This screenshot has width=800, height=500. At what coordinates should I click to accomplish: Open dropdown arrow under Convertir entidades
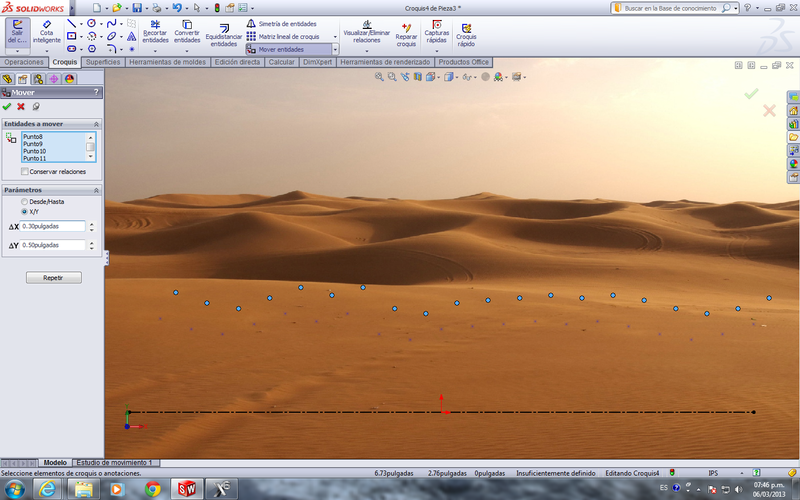[187, 51]
